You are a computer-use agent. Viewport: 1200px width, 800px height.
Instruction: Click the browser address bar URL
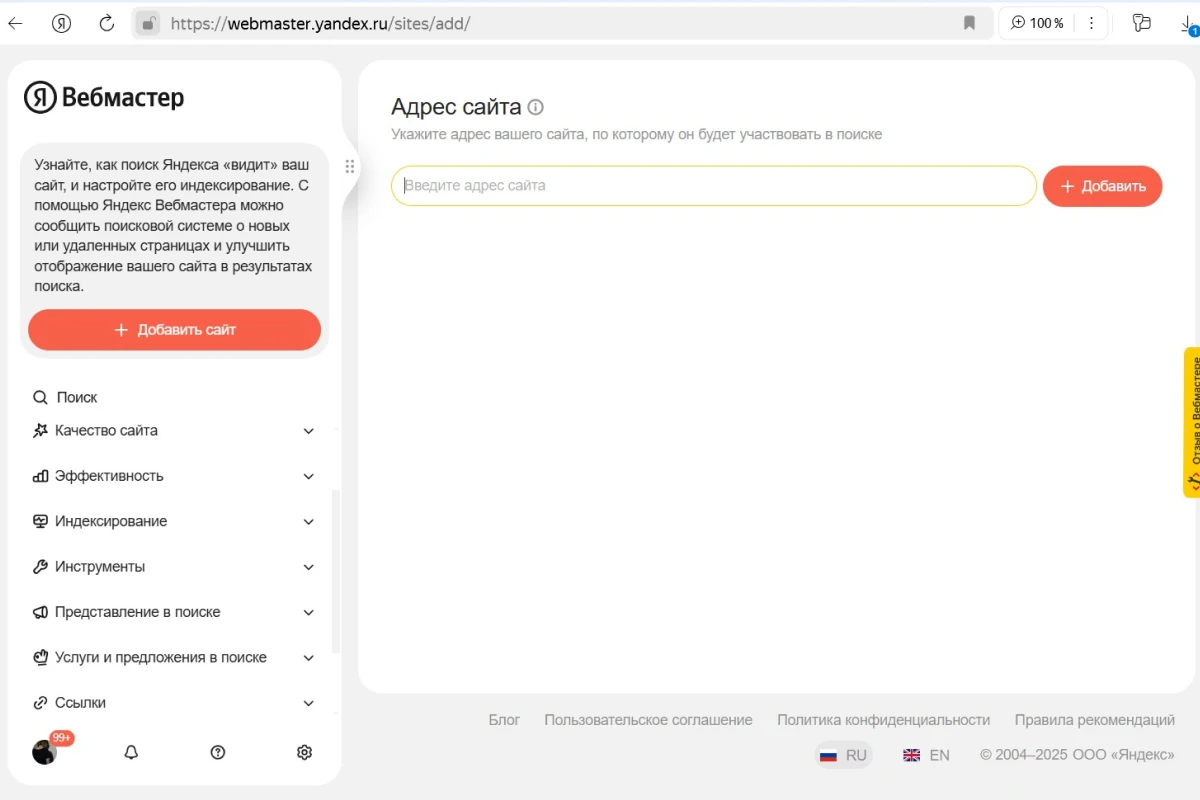tap(320, 23)
